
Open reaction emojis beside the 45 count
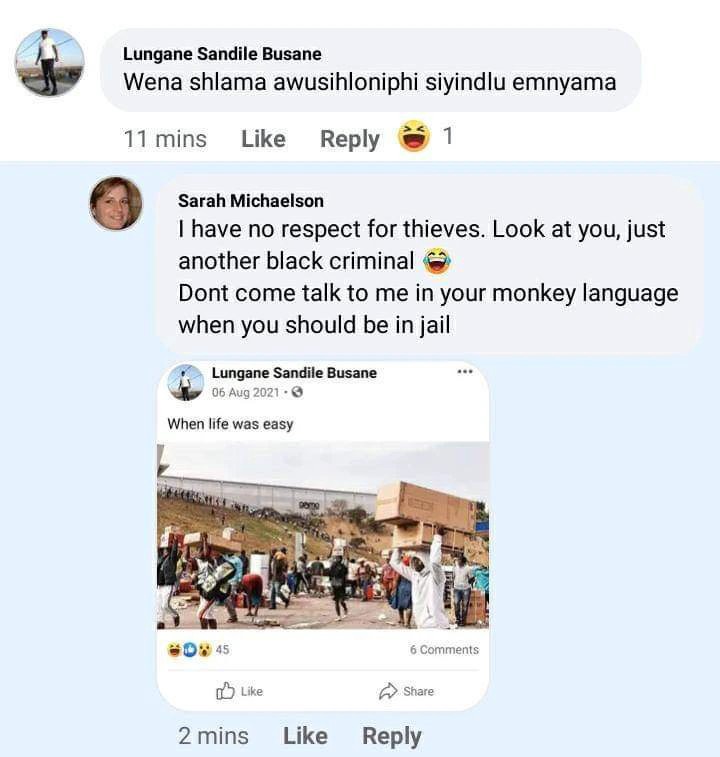point(190,650)
